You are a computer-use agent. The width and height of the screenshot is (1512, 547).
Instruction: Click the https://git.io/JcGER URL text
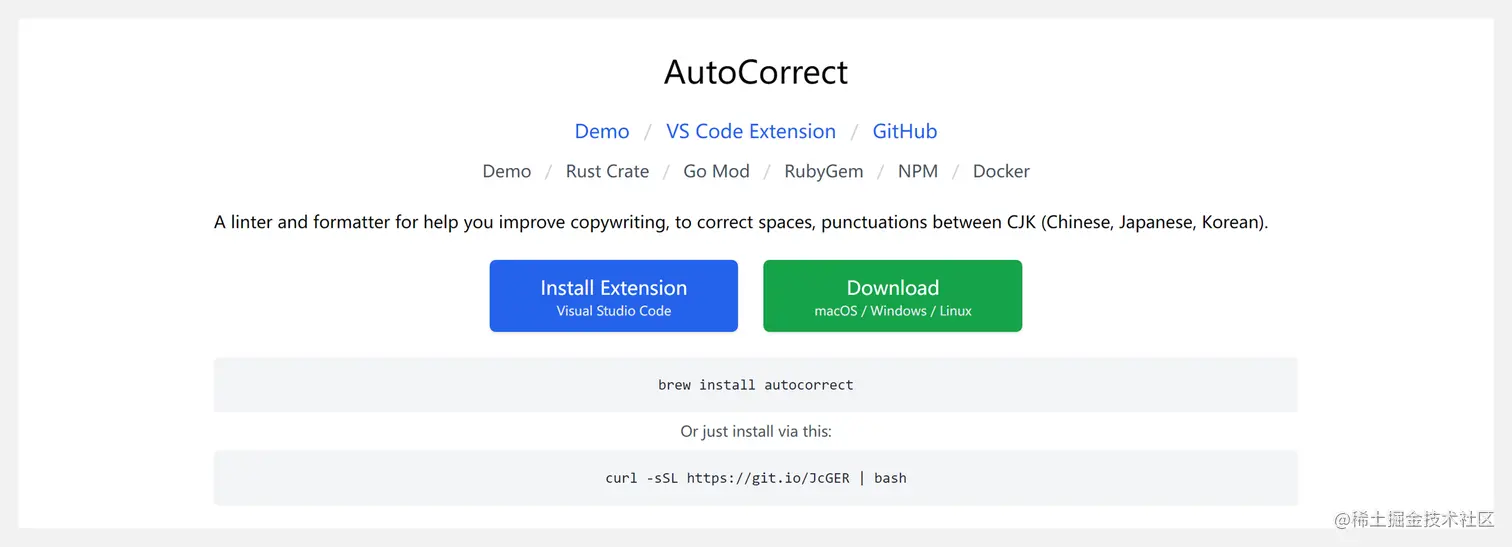(768, 478)
